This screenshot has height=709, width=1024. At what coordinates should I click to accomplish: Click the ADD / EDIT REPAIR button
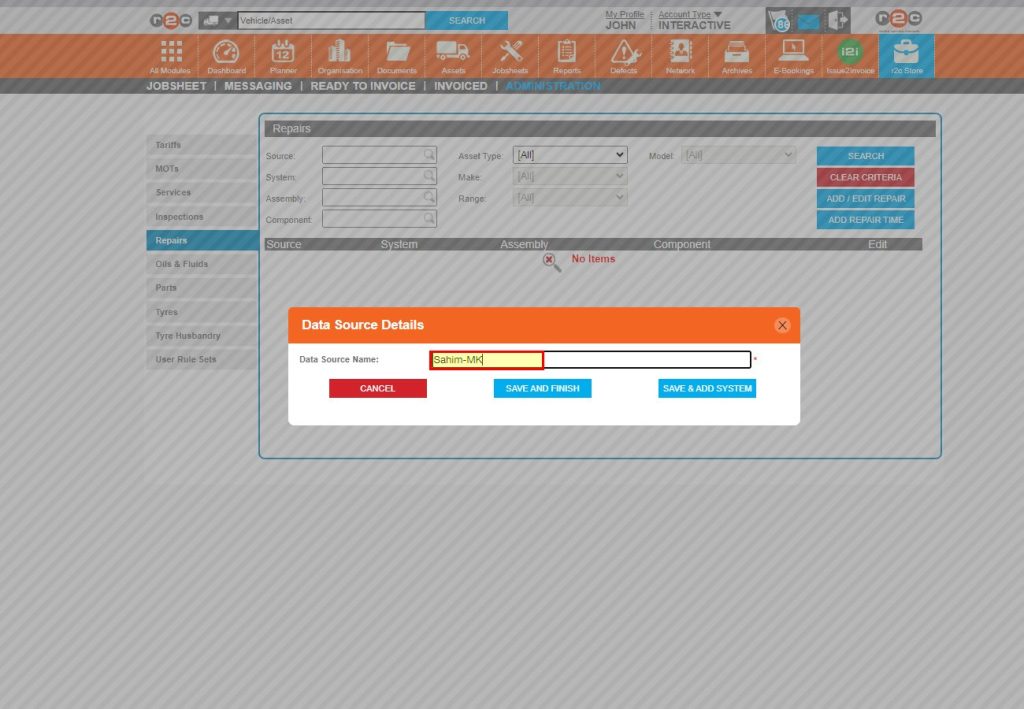click(x=865, y=198)
